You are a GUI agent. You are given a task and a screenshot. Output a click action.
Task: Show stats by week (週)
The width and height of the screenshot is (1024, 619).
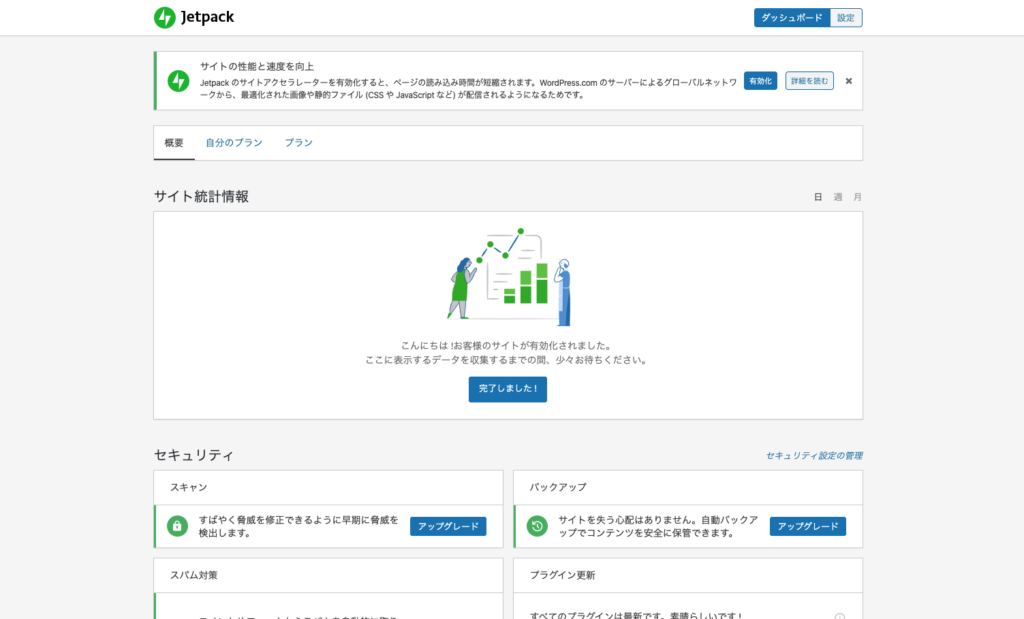[838, 197]
